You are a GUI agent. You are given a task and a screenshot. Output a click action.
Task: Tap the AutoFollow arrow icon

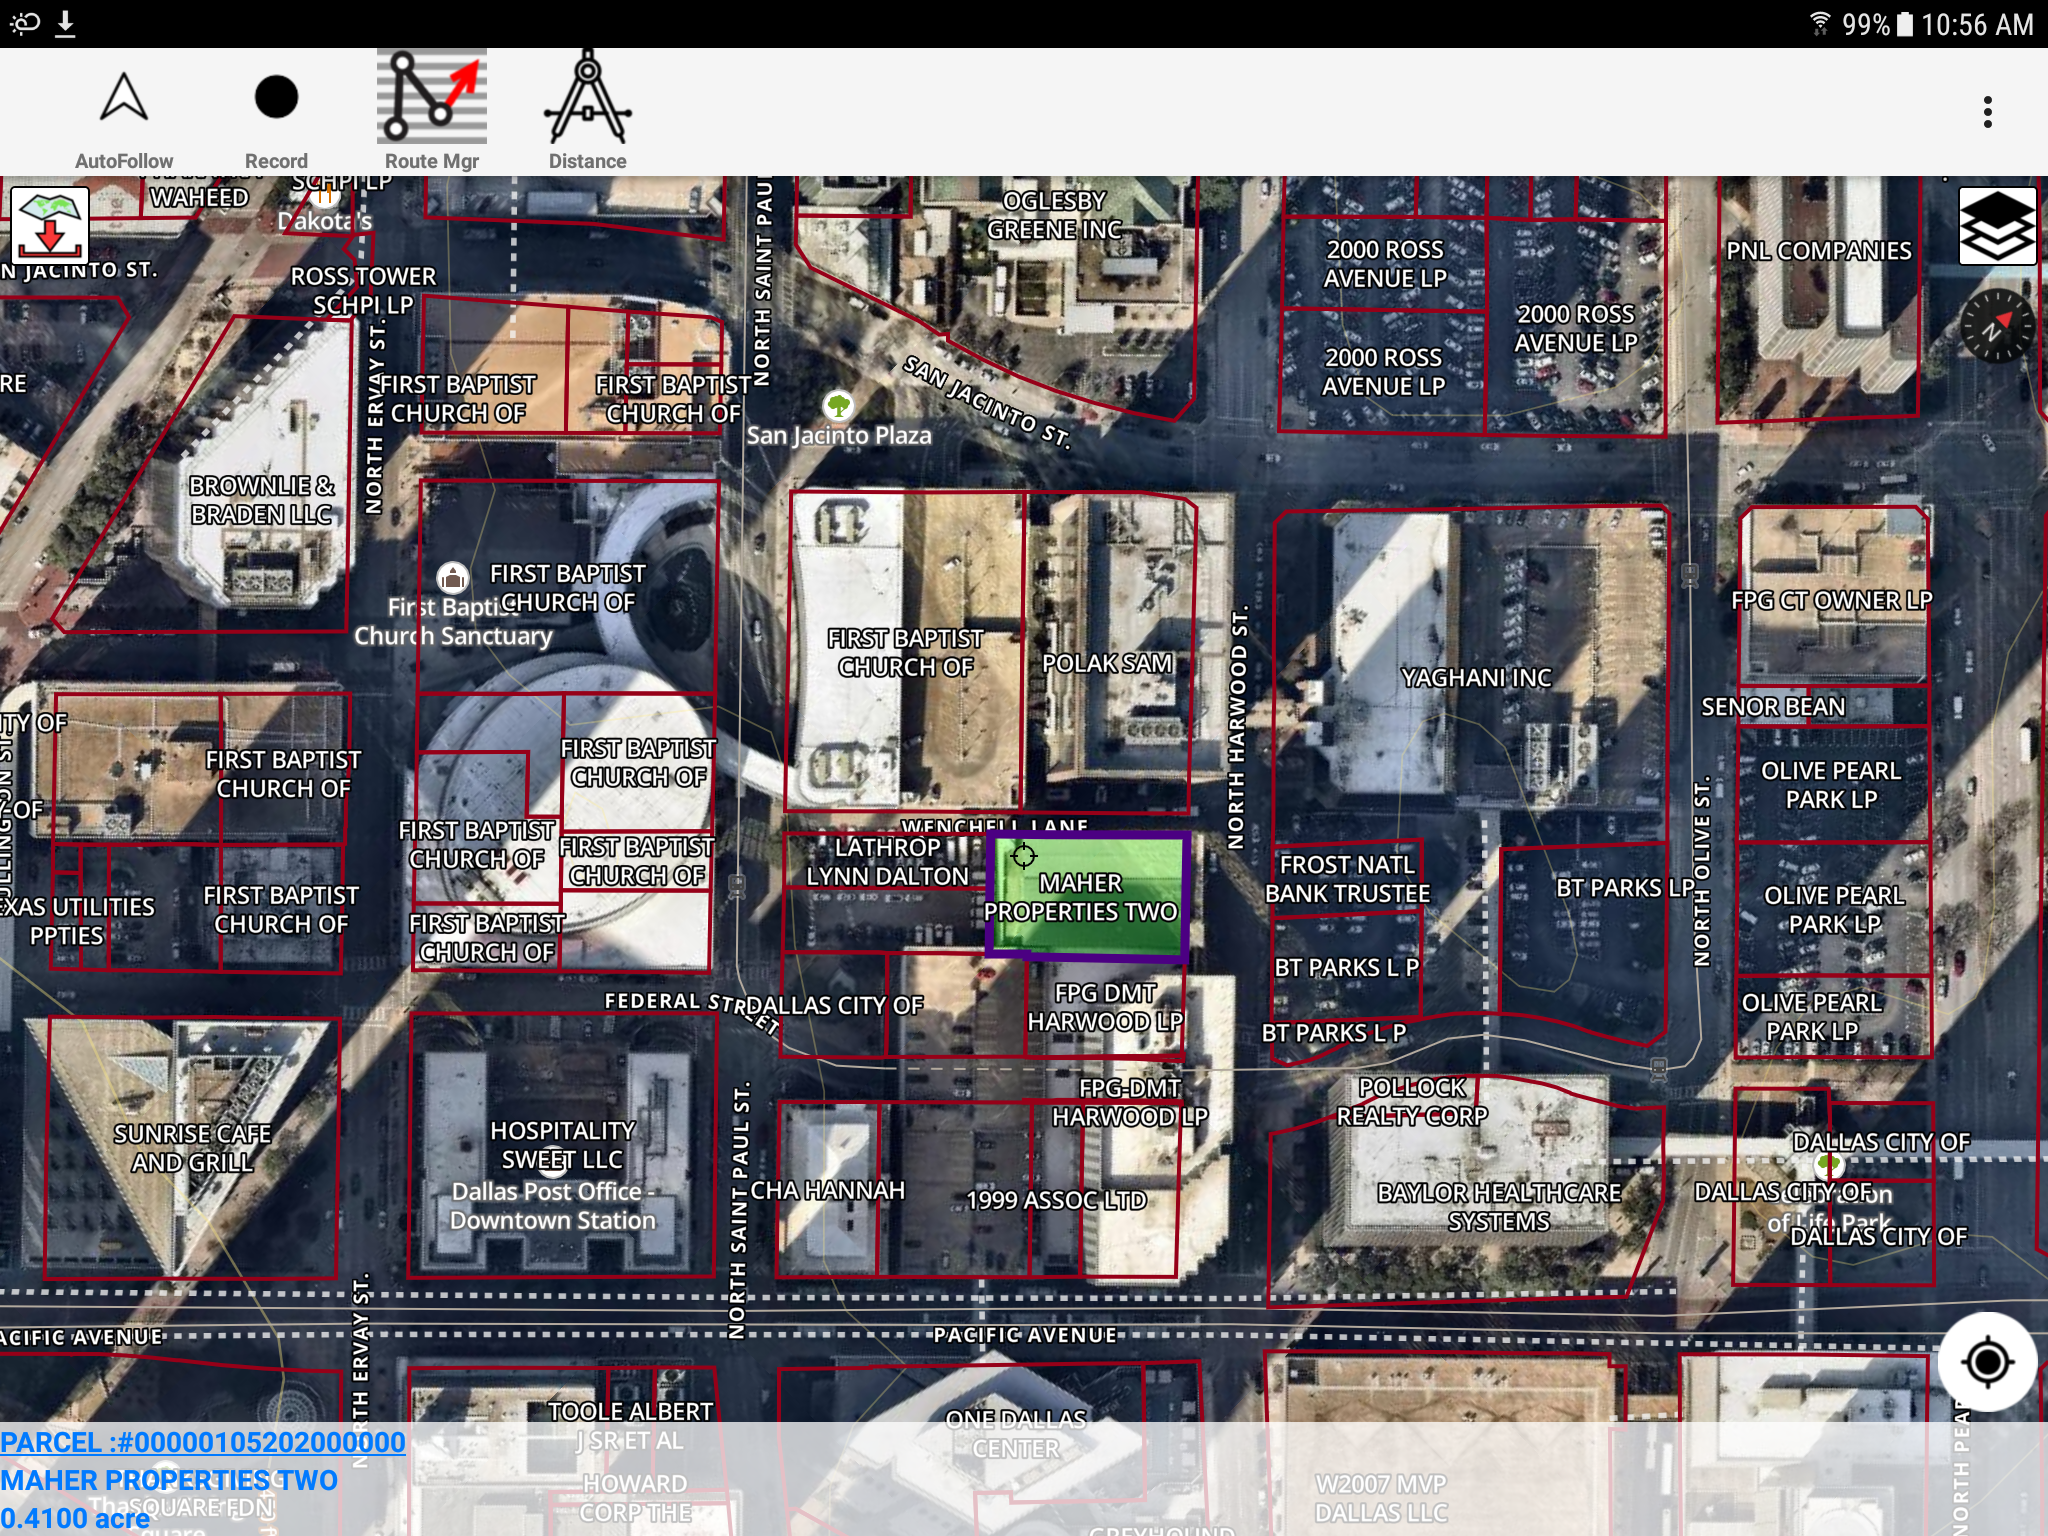click(124, 99)
